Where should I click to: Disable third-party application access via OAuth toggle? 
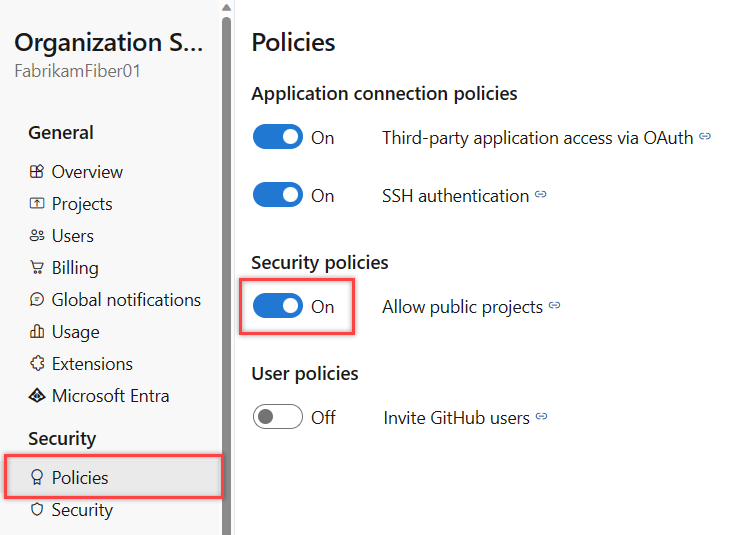(277, 138)
